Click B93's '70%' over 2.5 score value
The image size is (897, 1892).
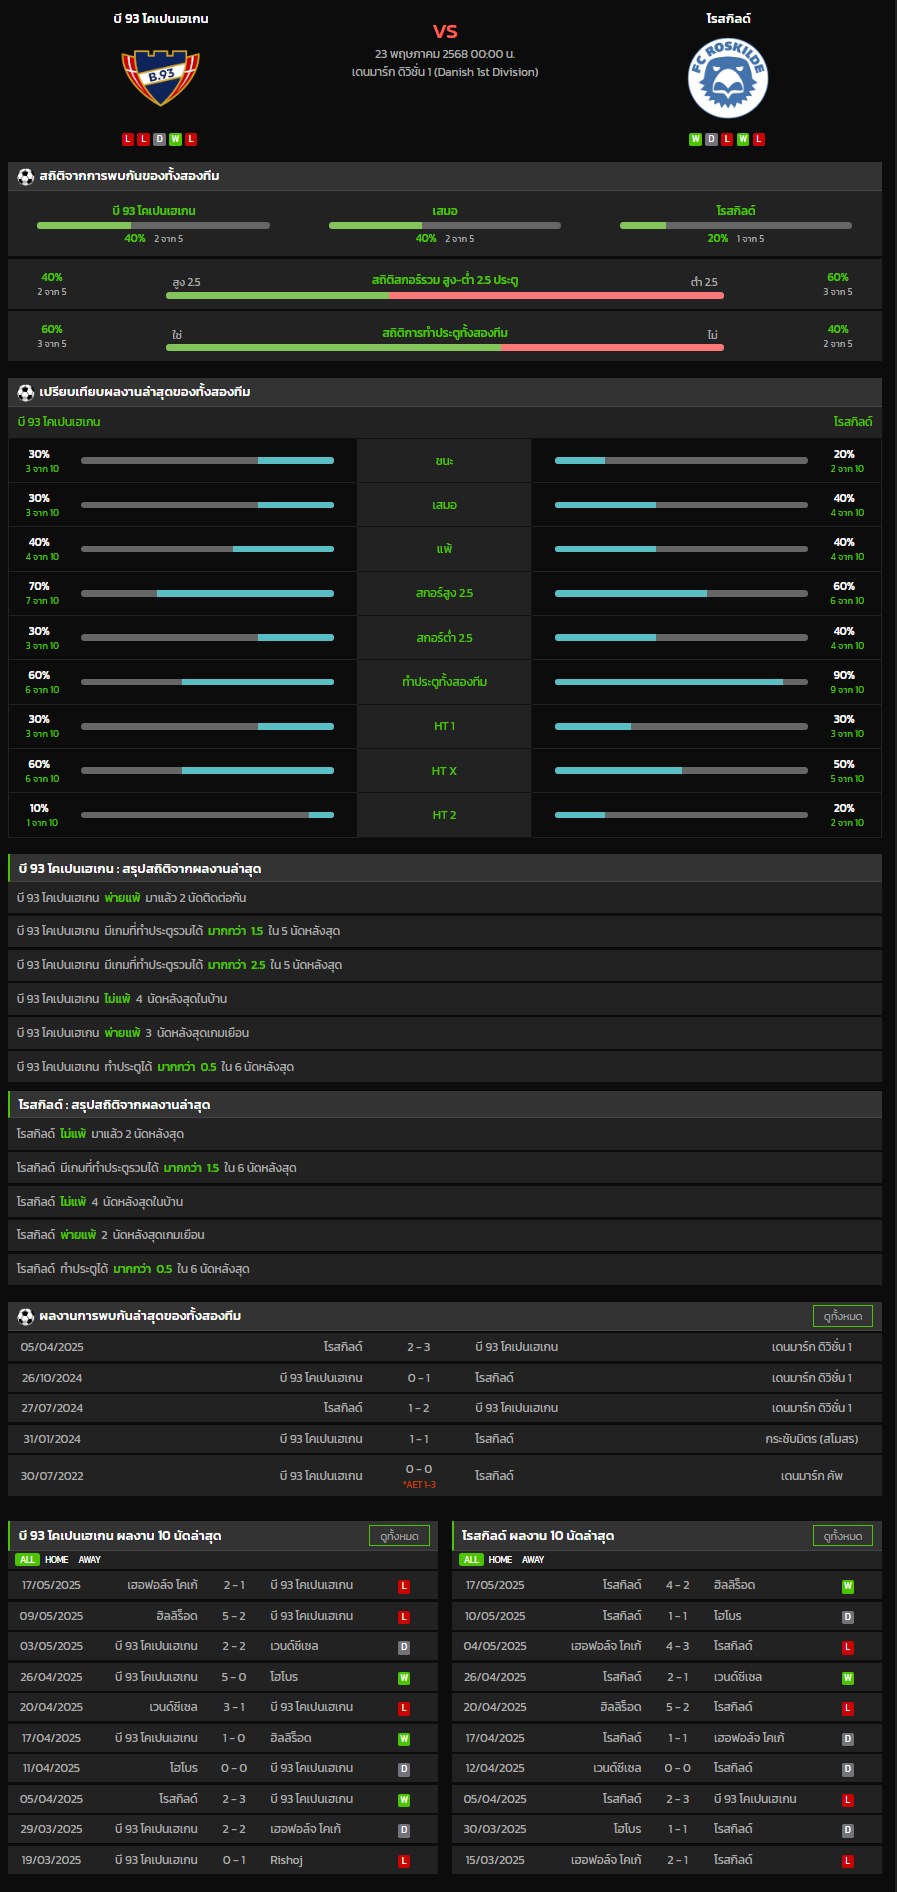click(x=39, y=586)
